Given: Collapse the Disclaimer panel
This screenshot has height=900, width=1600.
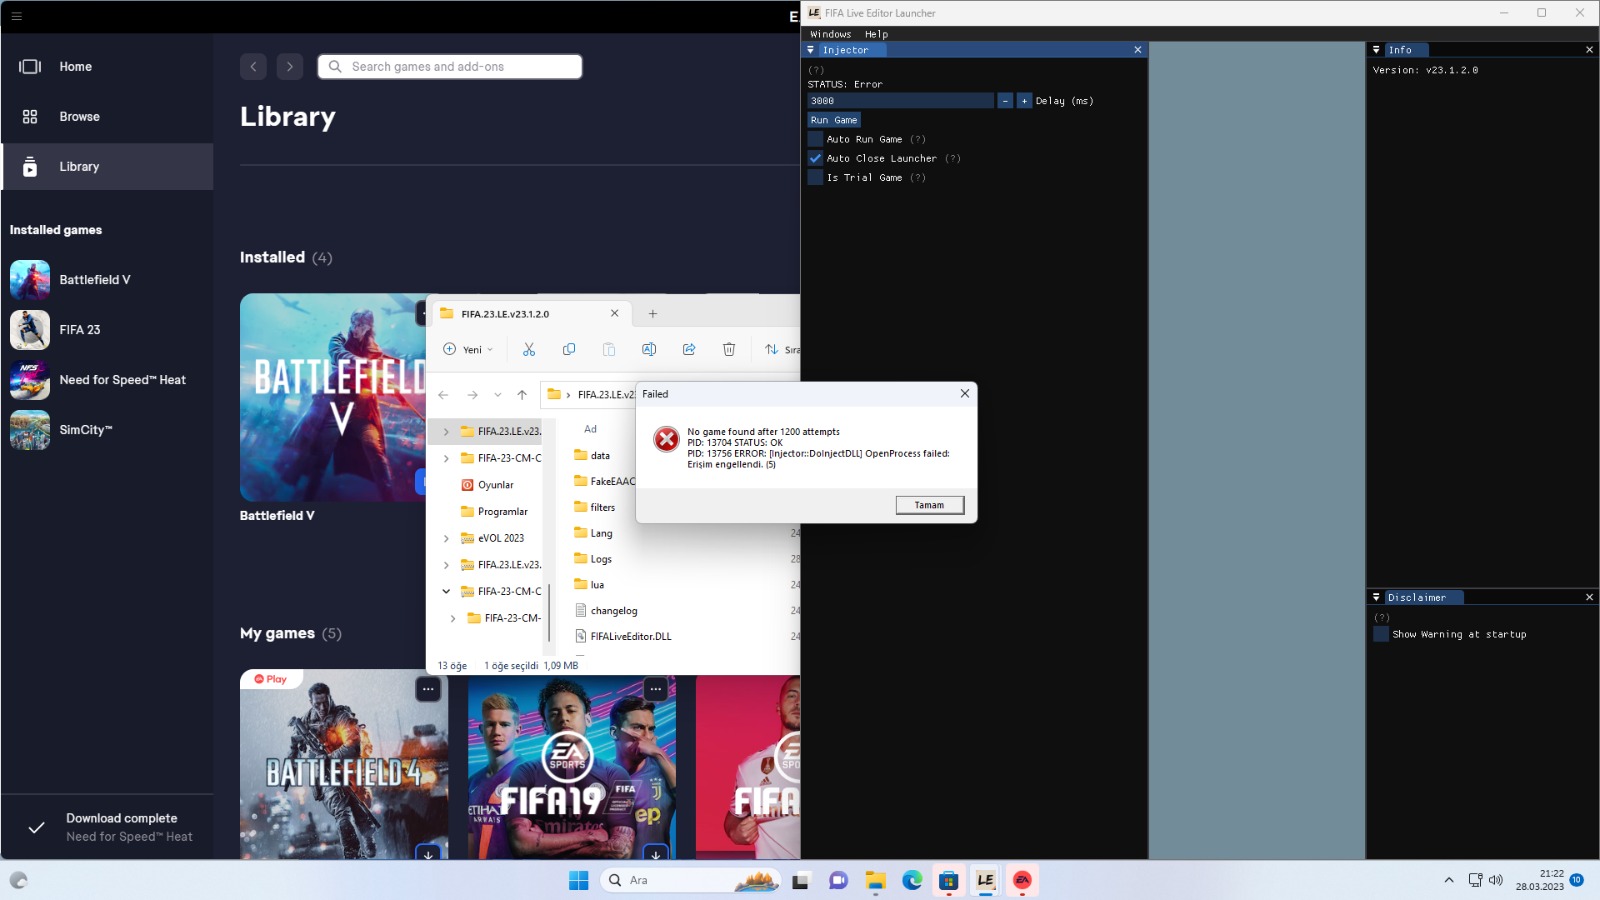Looking at the screenshot, I should pyautogui.click(x=1377, y=597).
